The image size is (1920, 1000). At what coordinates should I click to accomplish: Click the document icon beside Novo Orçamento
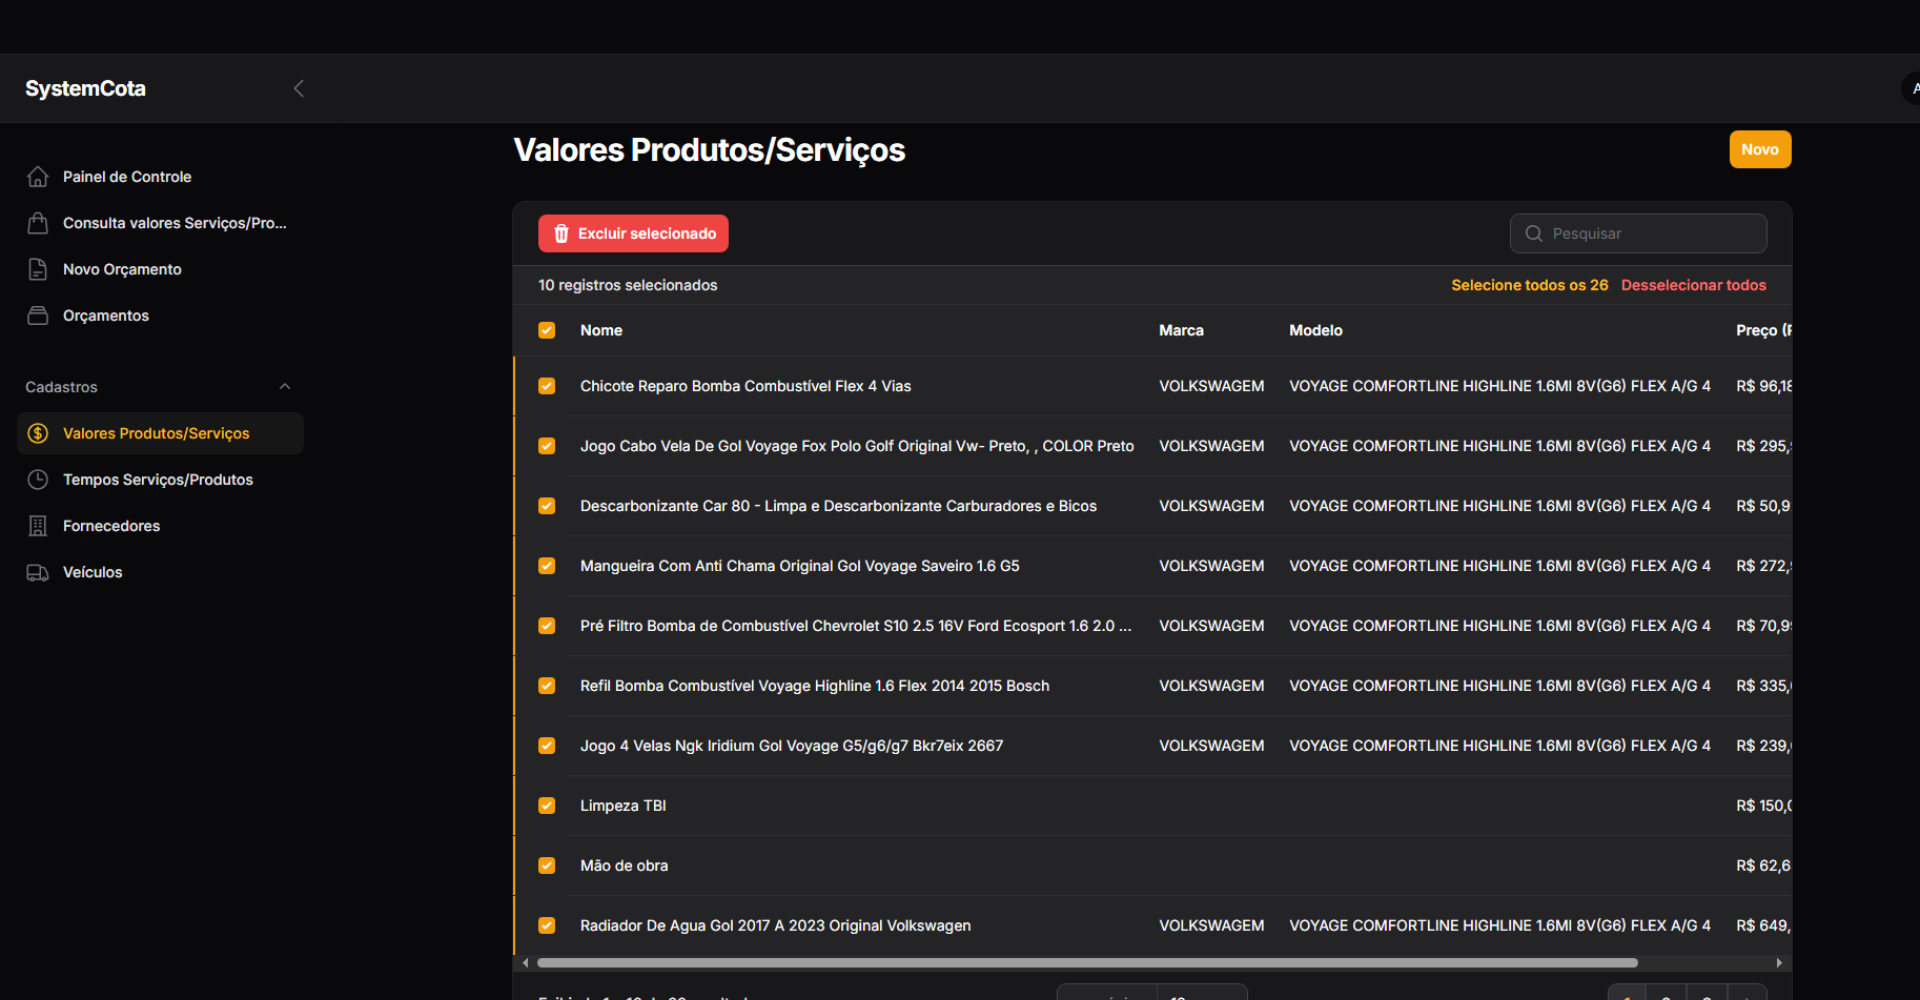38,269
